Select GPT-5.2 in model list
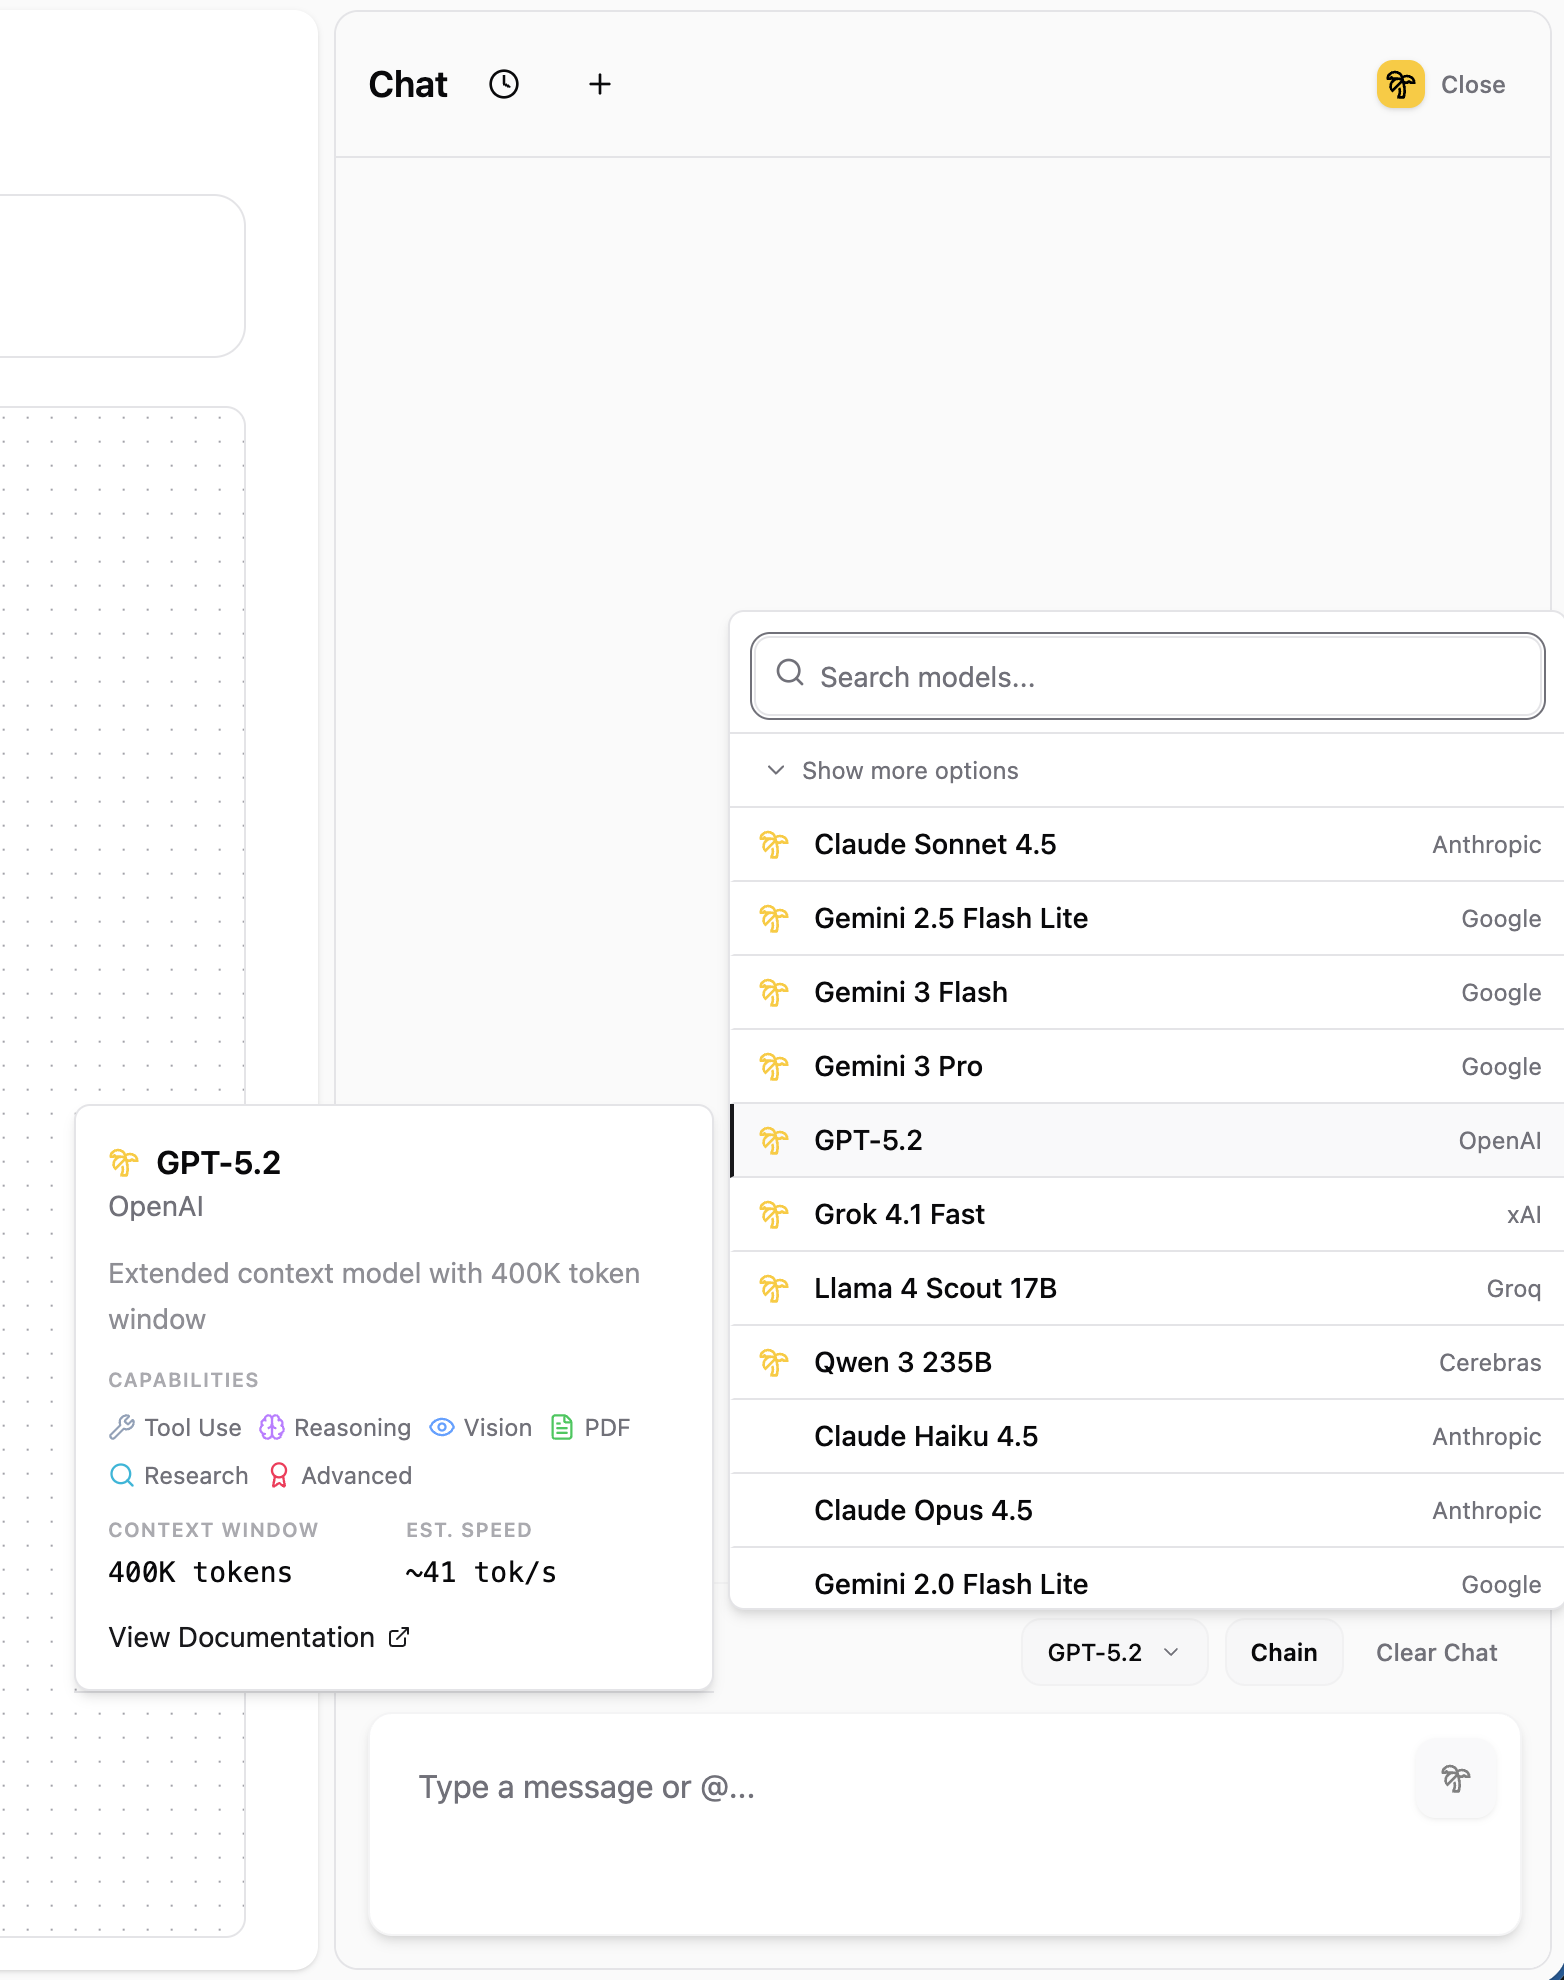The width and height of the screenshot is (1564, 1980). point(1147,1140)
